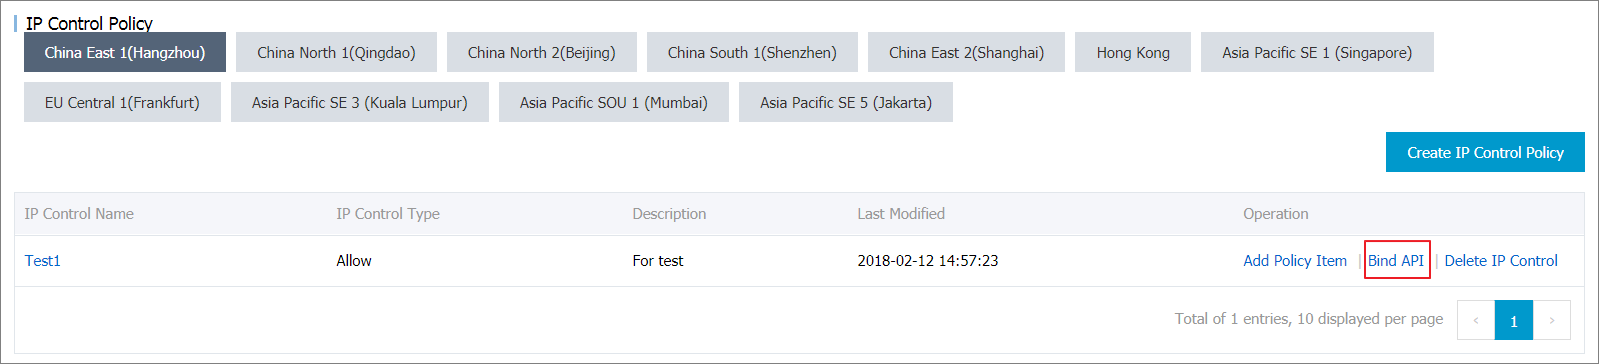The image size is (1599, 364).
Task: Open the Test1 policy link
Action: [x=43, y=260]
